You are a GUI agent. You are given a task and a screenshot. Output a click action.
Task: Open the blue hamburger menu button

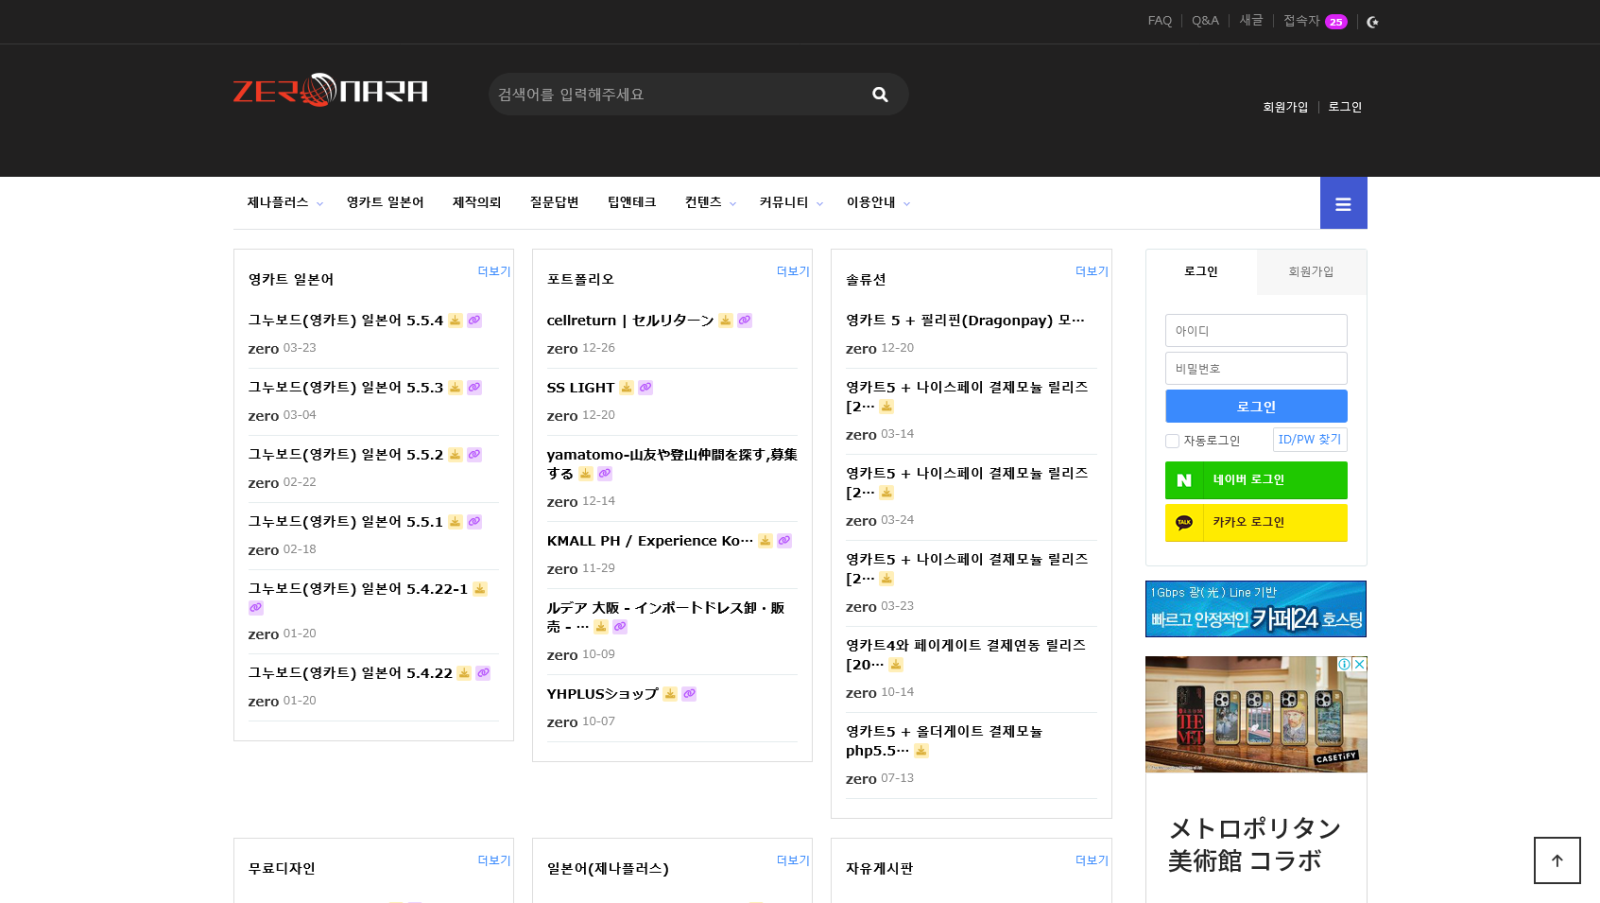pos(1343,204)
